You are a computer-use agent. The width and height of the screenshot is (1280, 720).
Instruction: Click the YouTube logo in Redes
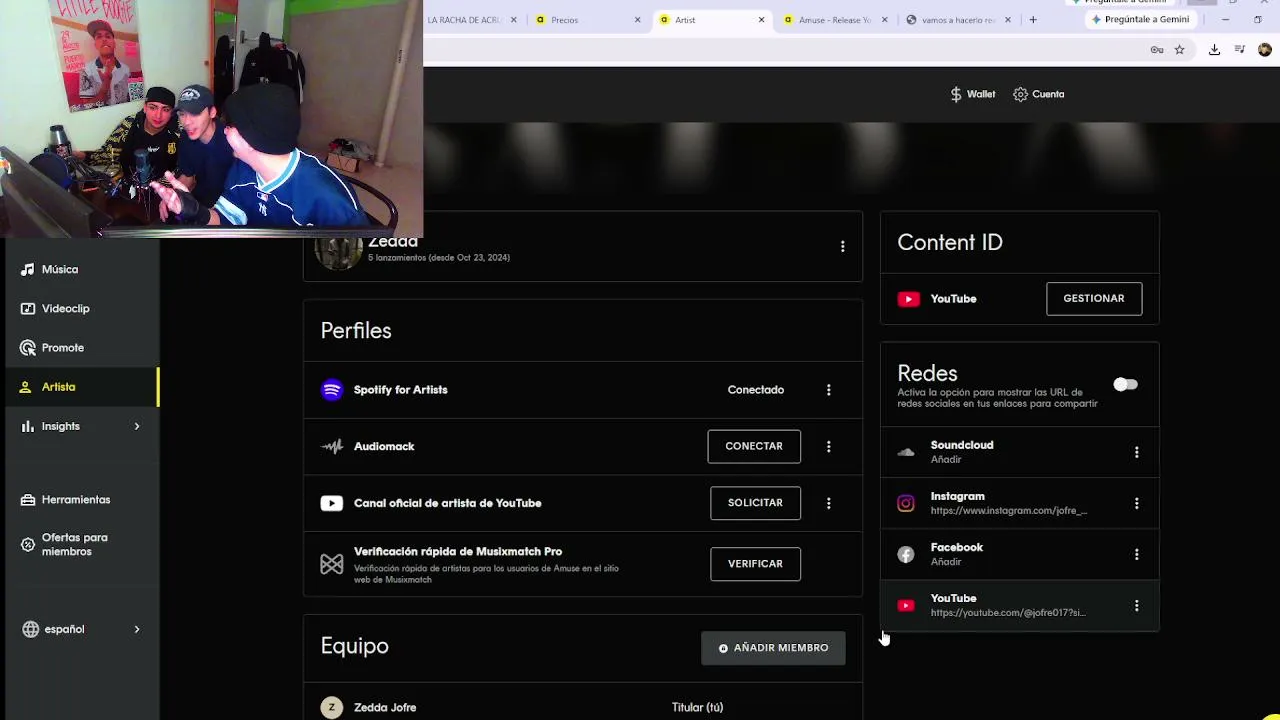[x=906, y=605]
